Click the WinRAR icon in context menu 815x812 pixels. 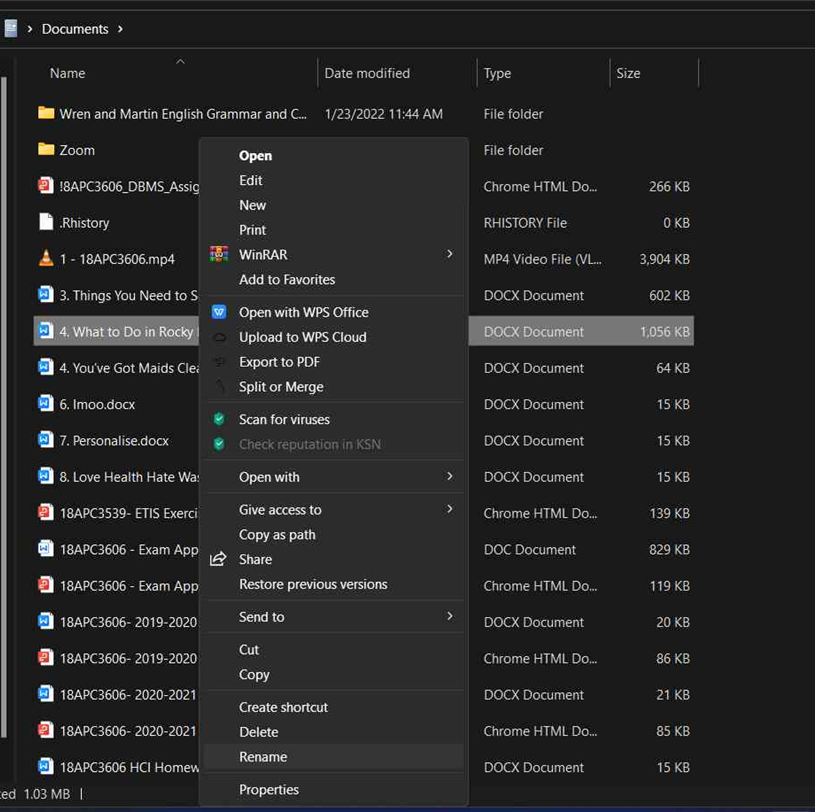pos(218,255)
